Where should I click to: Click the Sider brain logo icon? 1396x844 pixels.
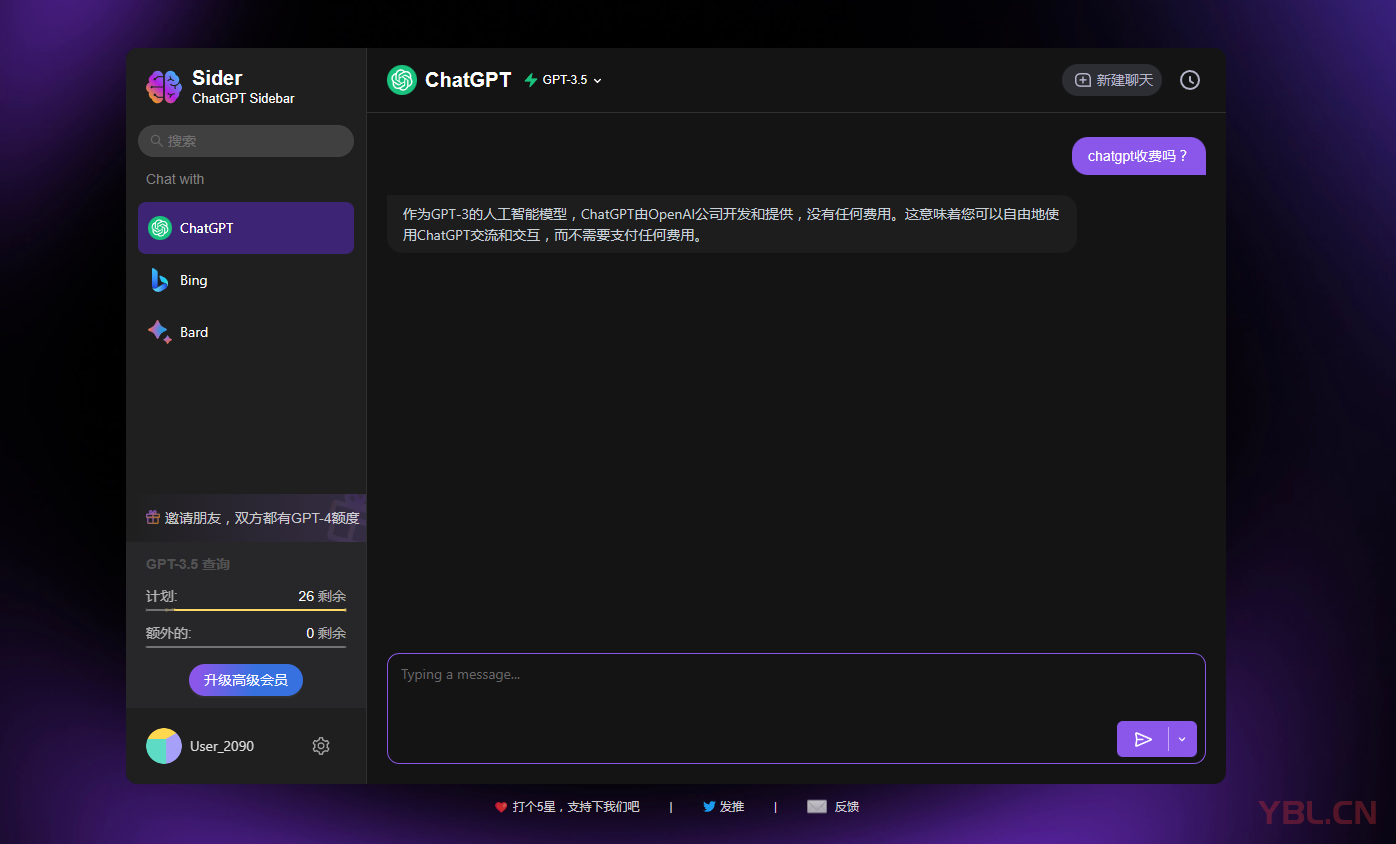coord(164,87)
